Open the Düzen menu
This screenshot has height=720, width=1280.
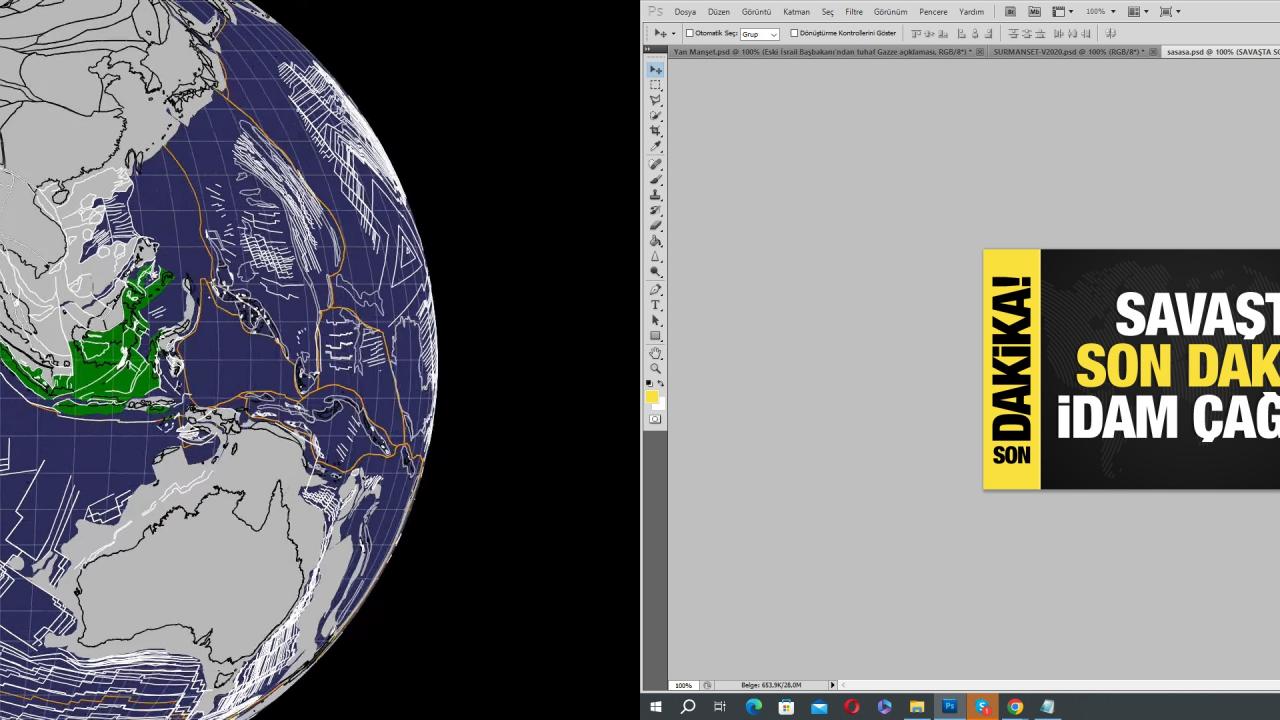click(x=719, y=12)
